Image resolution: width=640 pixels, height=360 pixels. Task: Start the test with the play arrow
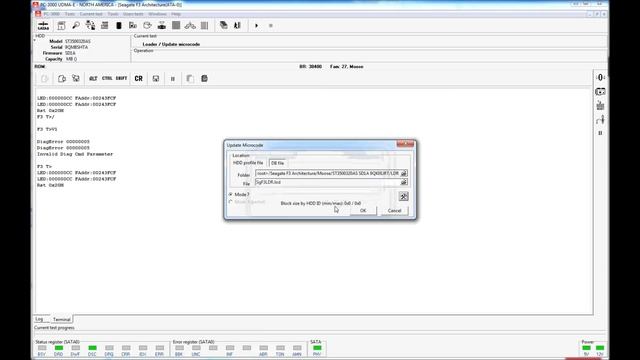click(256, 25)
